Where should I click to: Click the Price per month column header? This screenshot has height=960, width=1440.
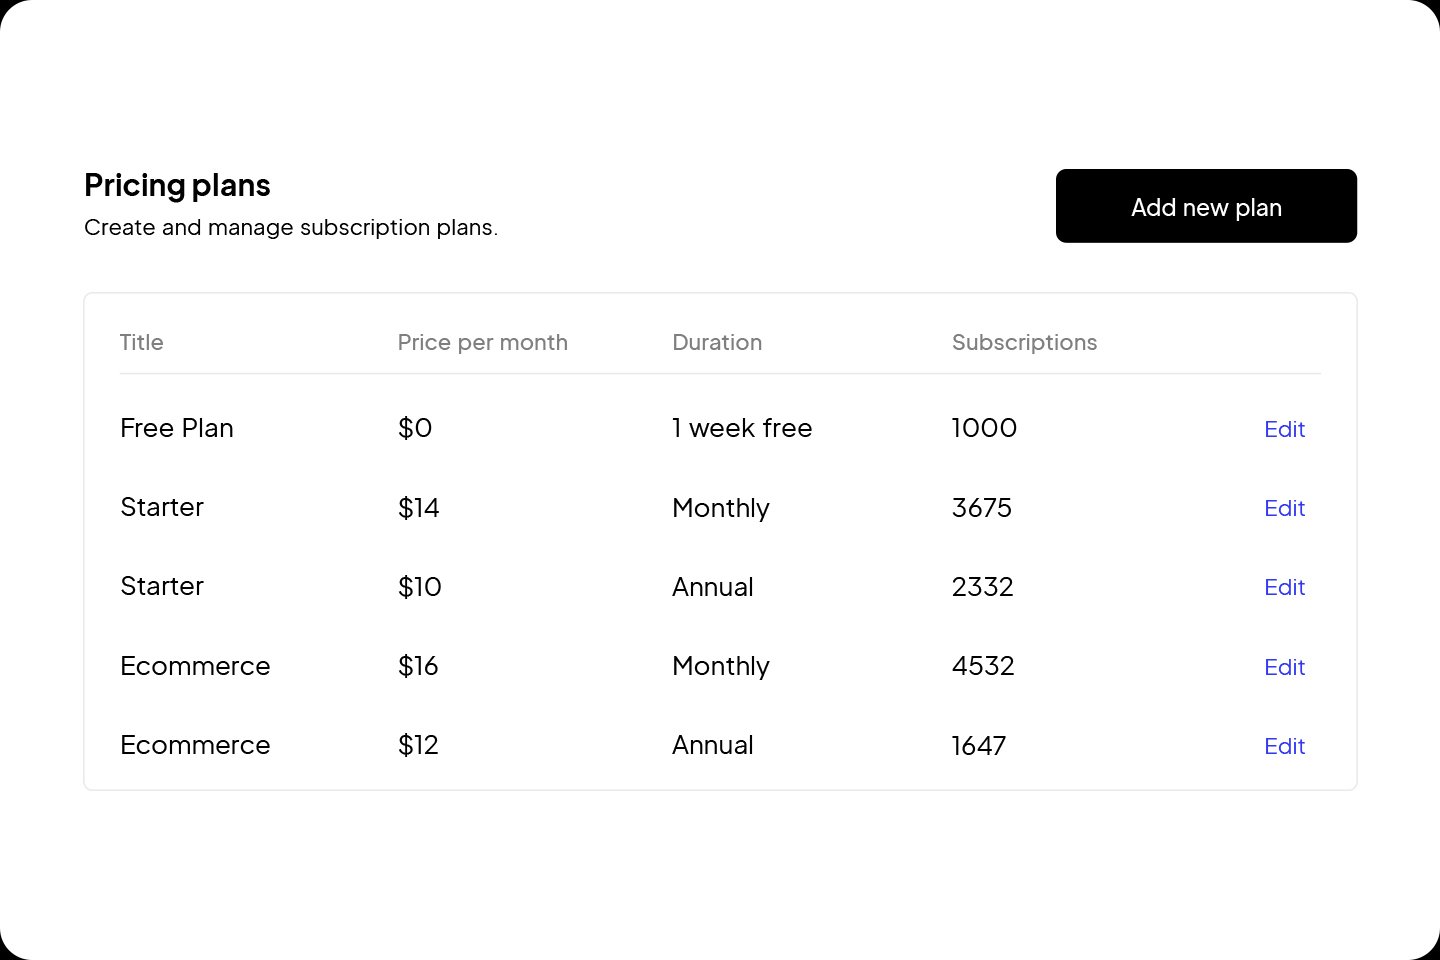pos(483,342)
